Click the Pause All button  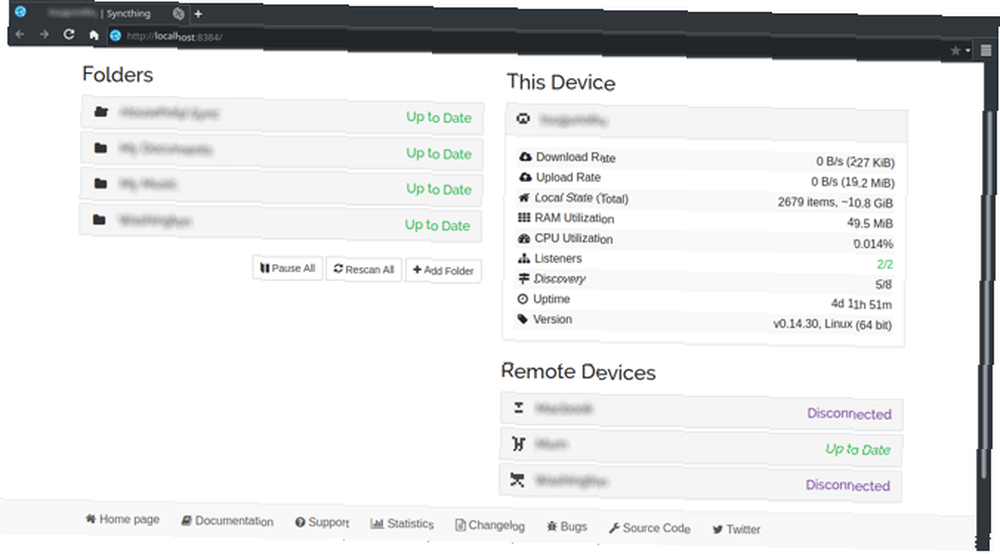(288, 268)
